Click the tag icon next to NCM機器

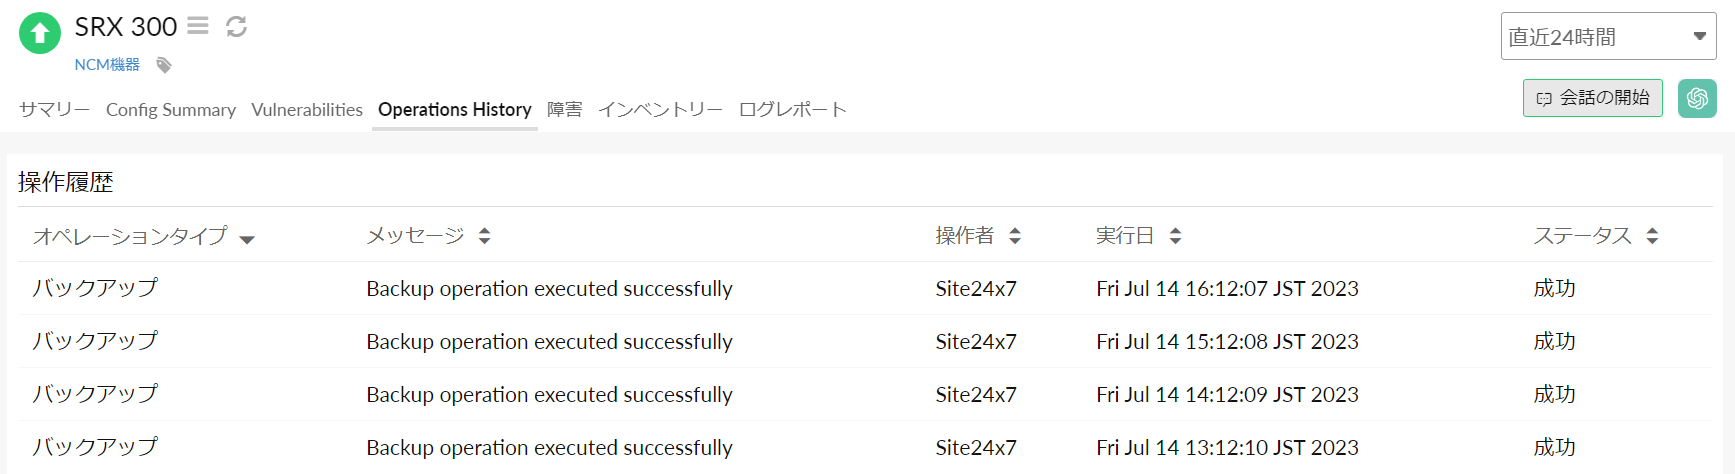coord(164,65)
